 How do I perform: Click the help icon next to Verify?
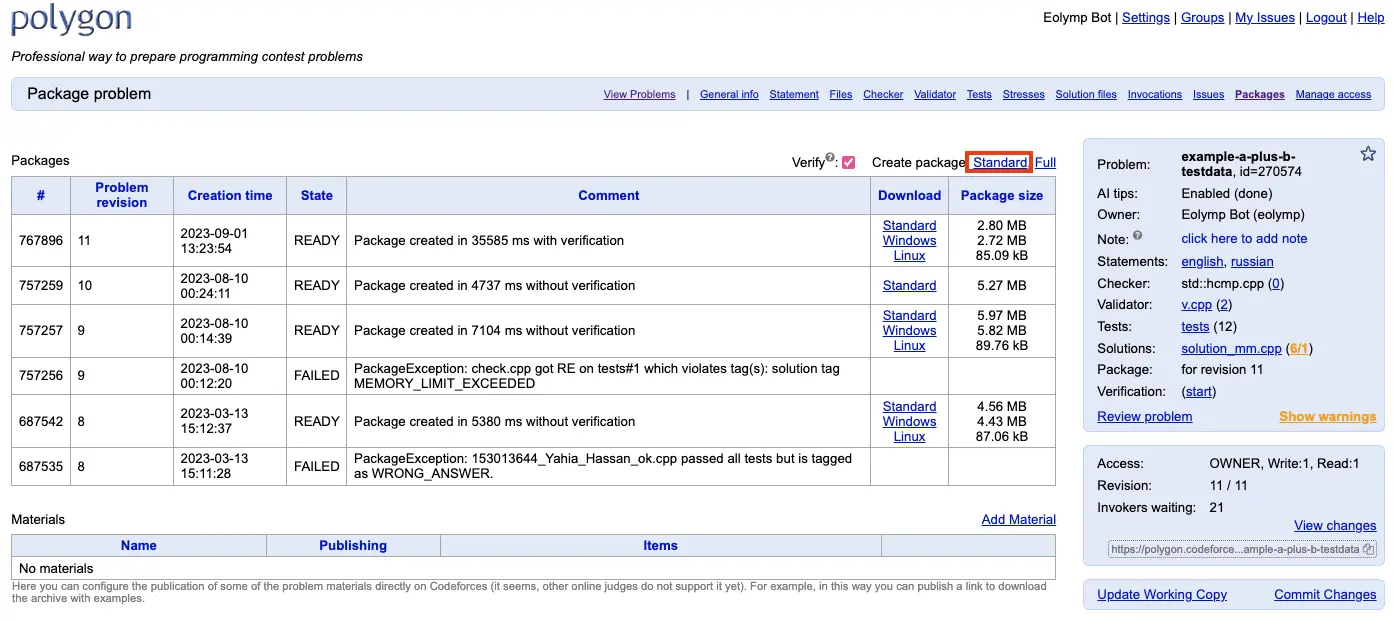(831, 157)
